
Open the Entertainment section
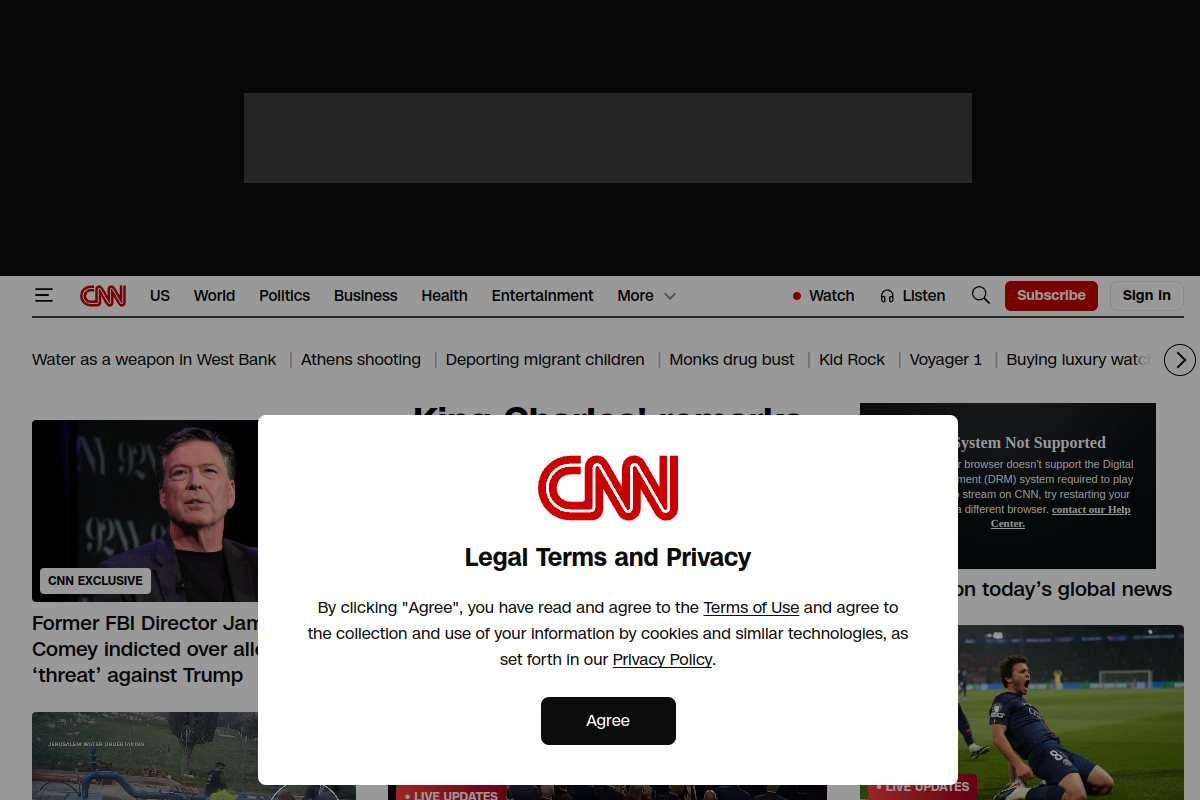point(542,296)
